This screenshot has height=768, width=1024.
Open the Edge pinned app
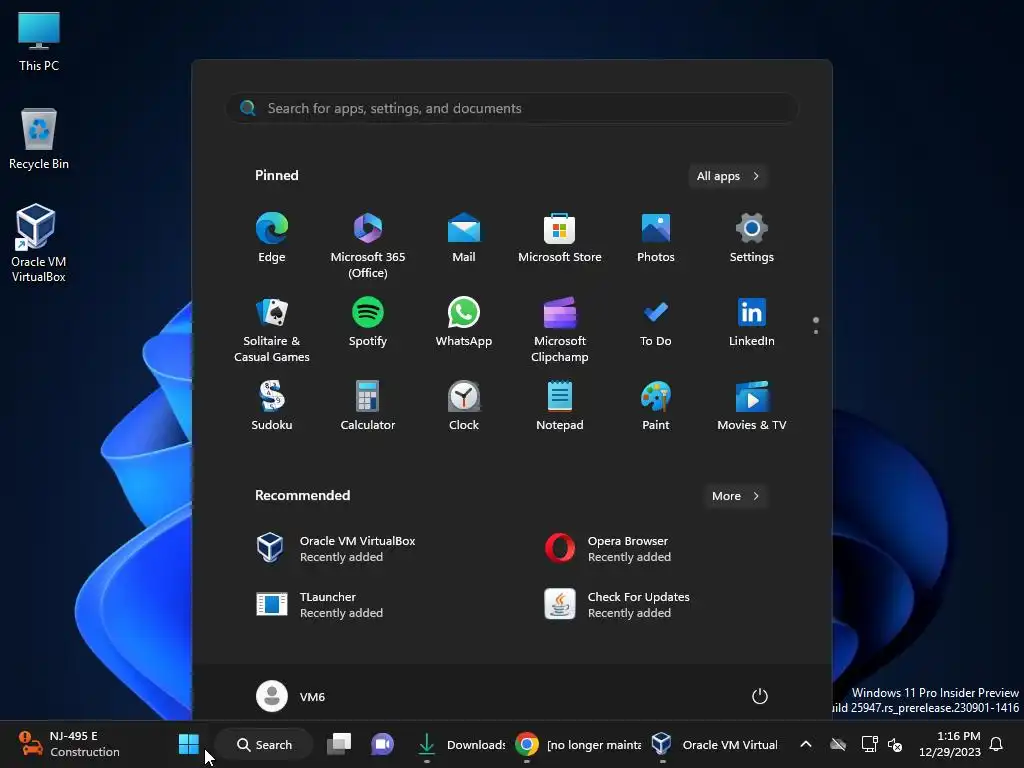point(272,238)
